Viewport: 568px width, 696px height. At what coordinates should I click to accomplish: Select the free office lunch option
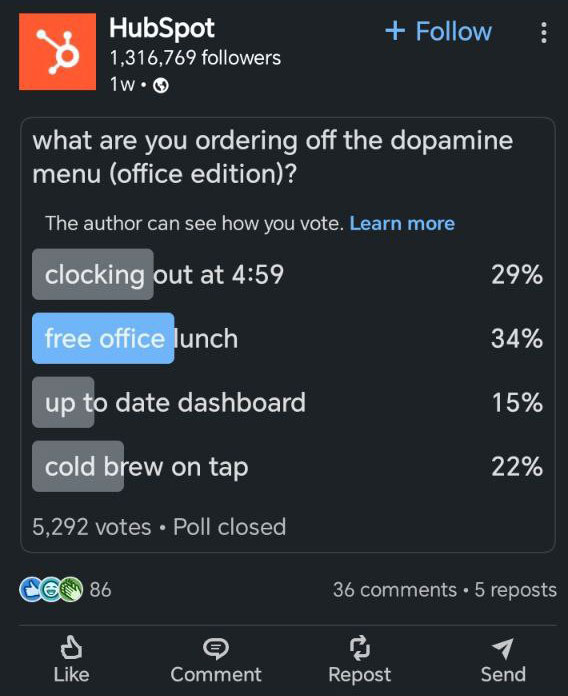pyautogui.click(x=287, y=338)
